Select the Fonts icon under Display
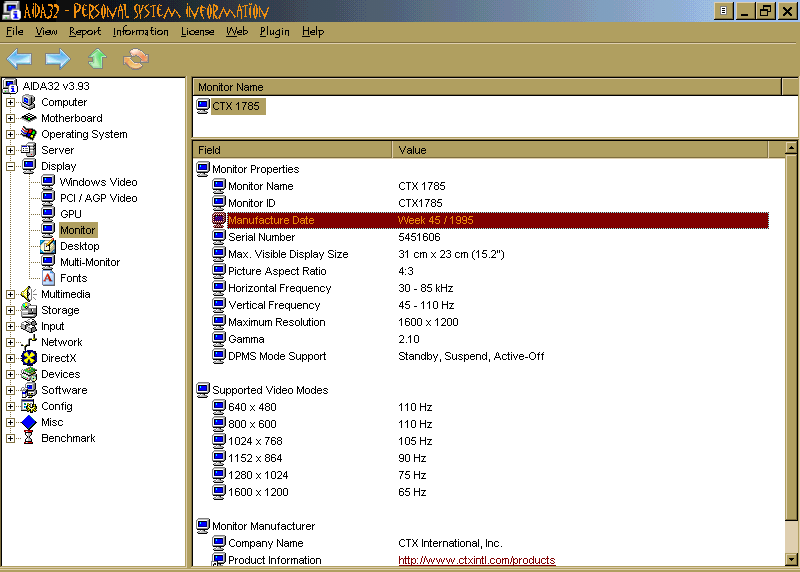800x572 pixels. (48, 278)
